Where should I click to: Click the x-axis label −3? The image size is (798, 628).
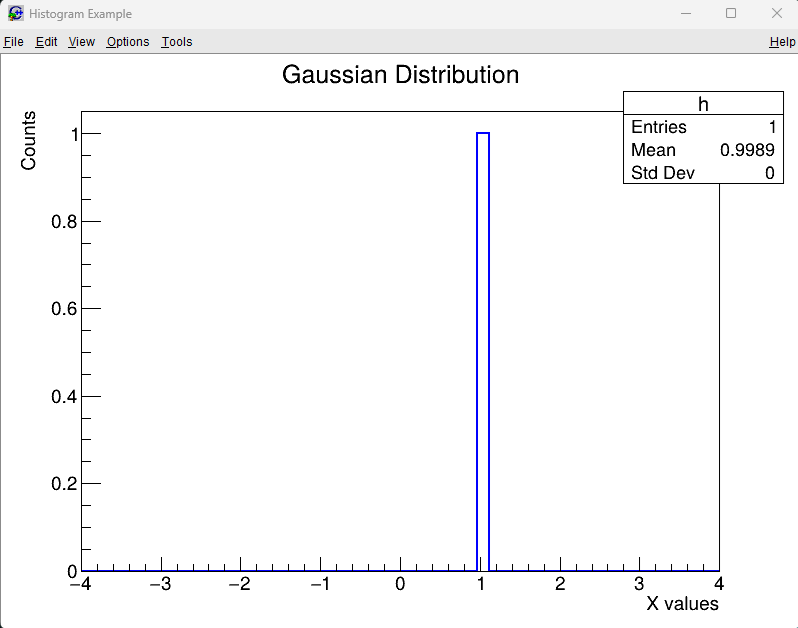(x=160, y=584)
